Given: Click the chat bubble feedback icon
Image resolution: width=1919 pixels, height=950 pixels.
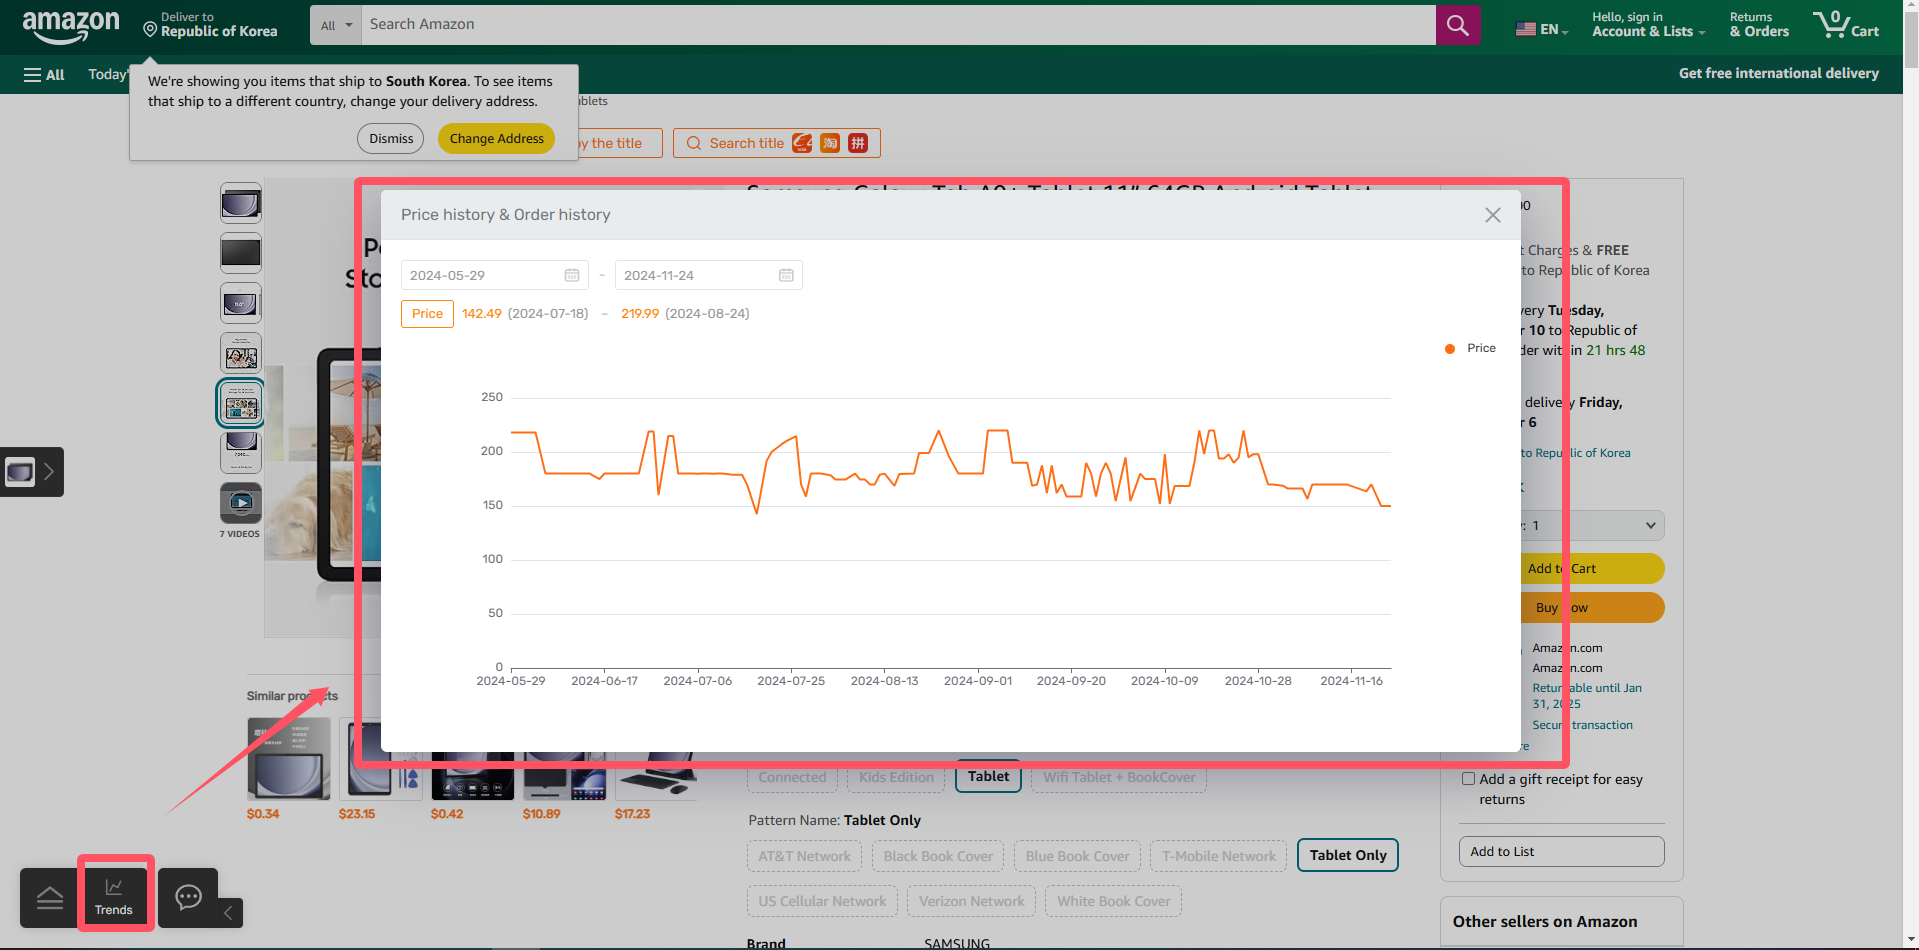Looking at the screenshot, I should click(188, 897).
